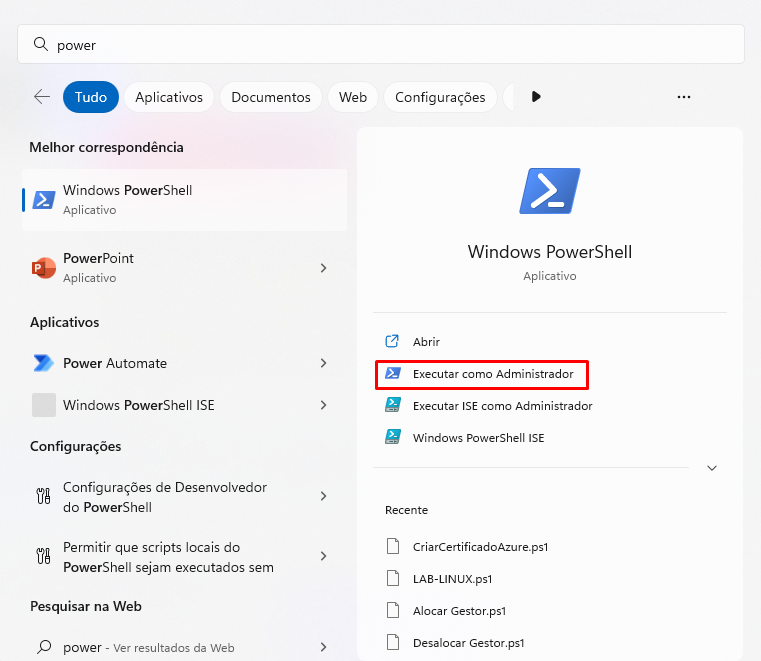Expand the Windows PowerShell ISE chevron

(x=323, y=405)
